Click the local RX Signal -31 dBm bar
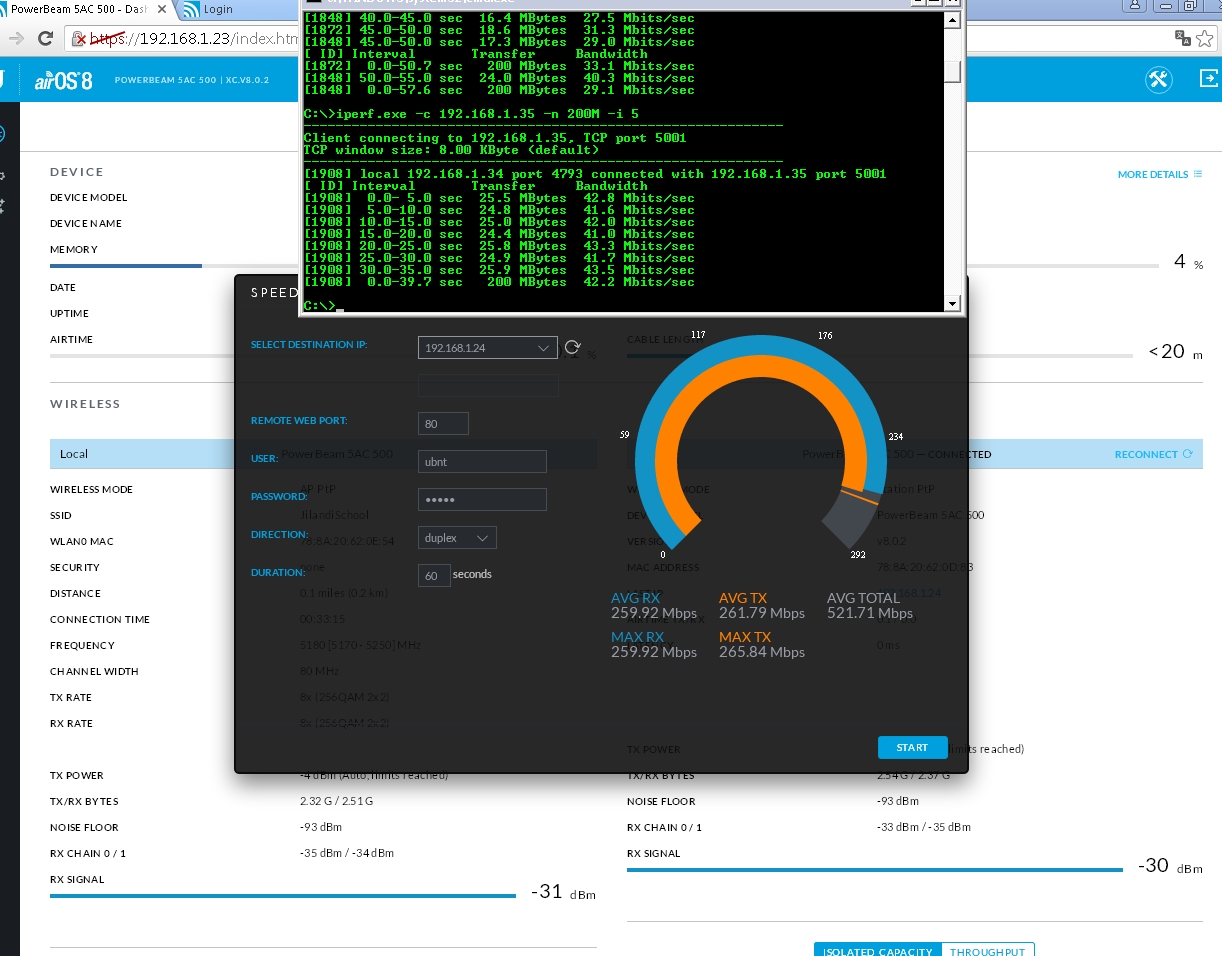Viewport: 1222px width, 956px height. pos(284,896)
